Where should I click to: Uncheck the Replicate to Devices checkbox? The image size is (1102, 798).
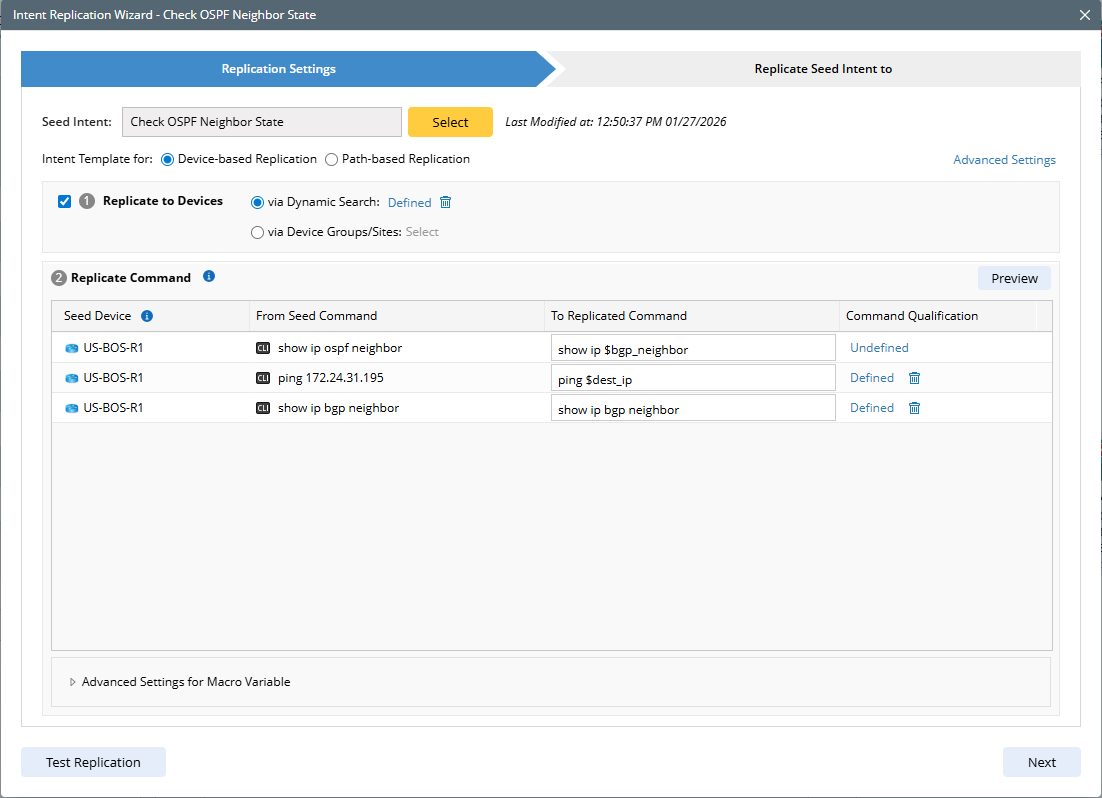coord(65,201)
